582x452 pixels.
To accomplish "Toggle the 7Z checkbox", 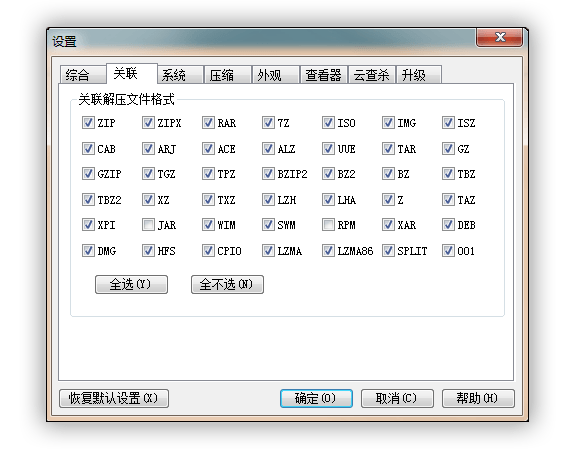I will tap(268, 123).
